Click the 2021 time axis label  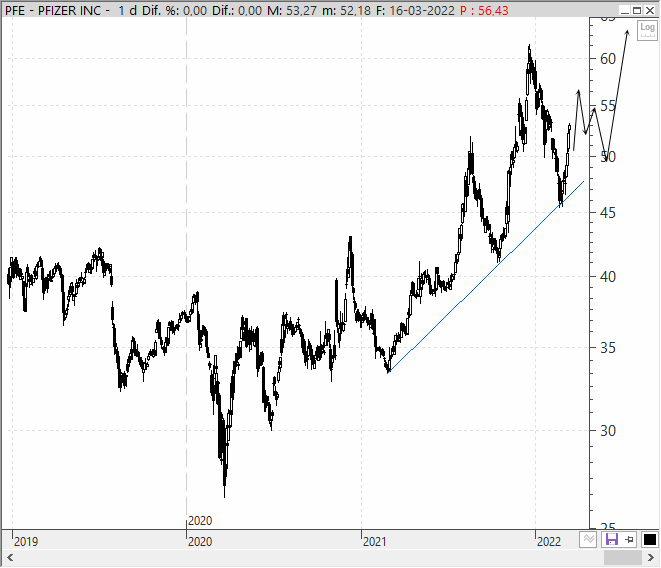375,541
